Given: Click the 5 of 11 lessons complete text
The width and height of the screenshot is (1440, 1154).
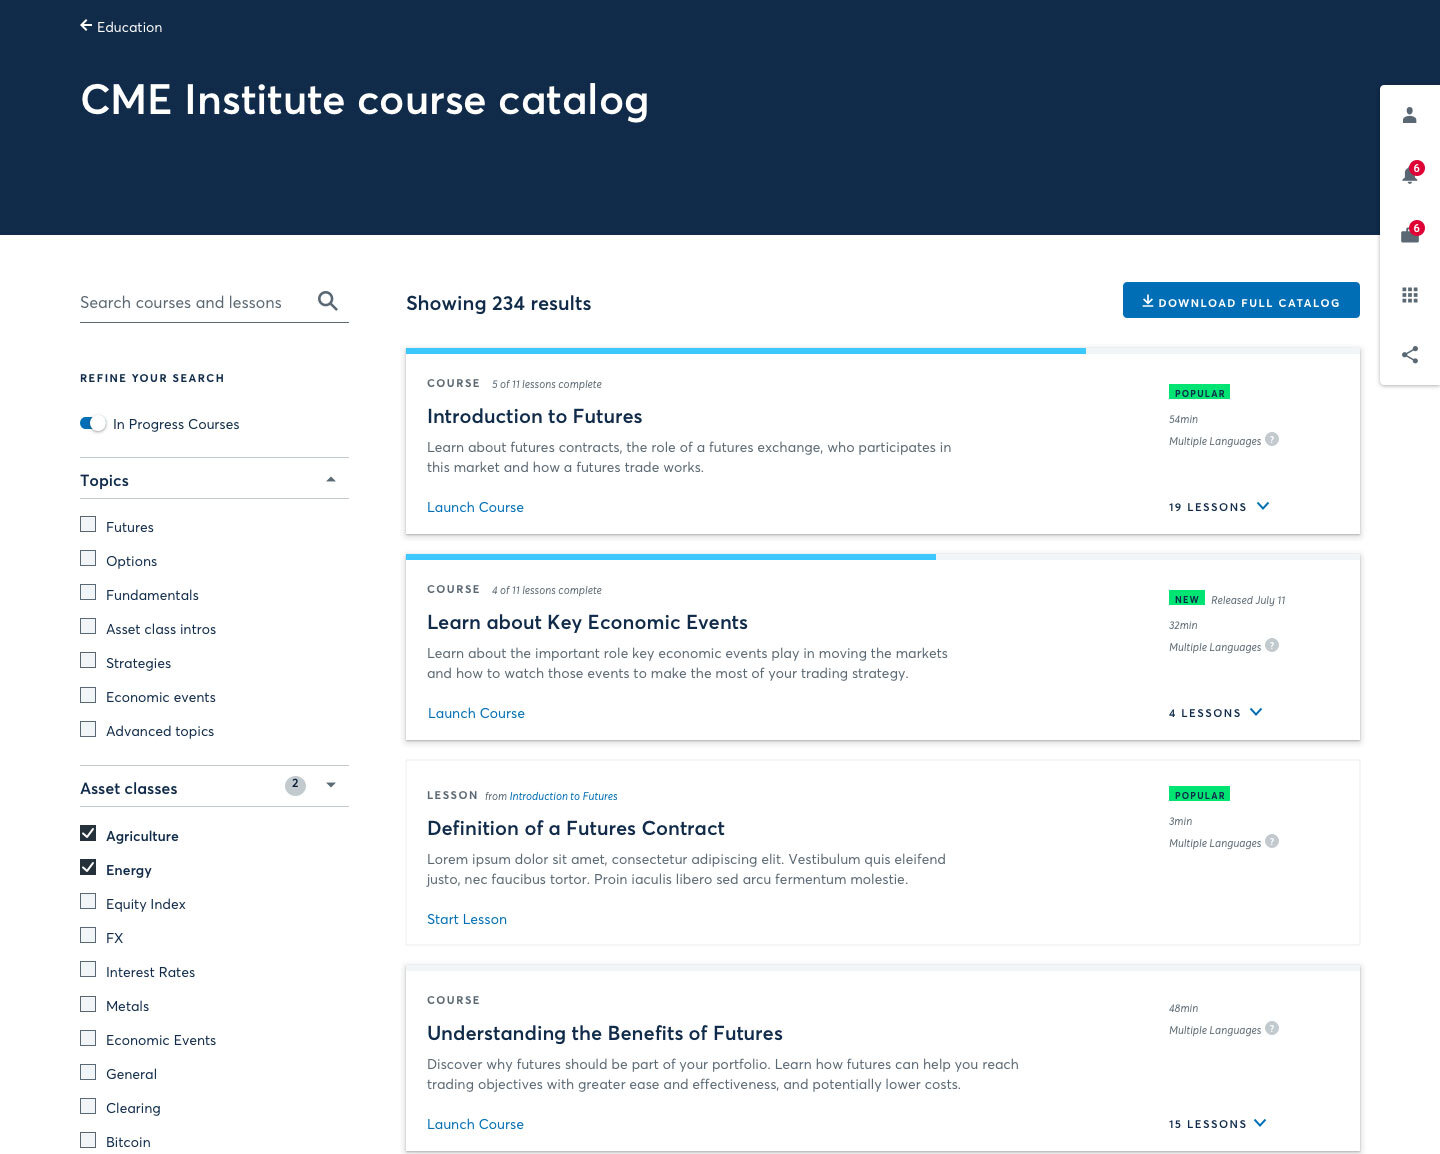Looking at the screenshot, I should point(546,384).
